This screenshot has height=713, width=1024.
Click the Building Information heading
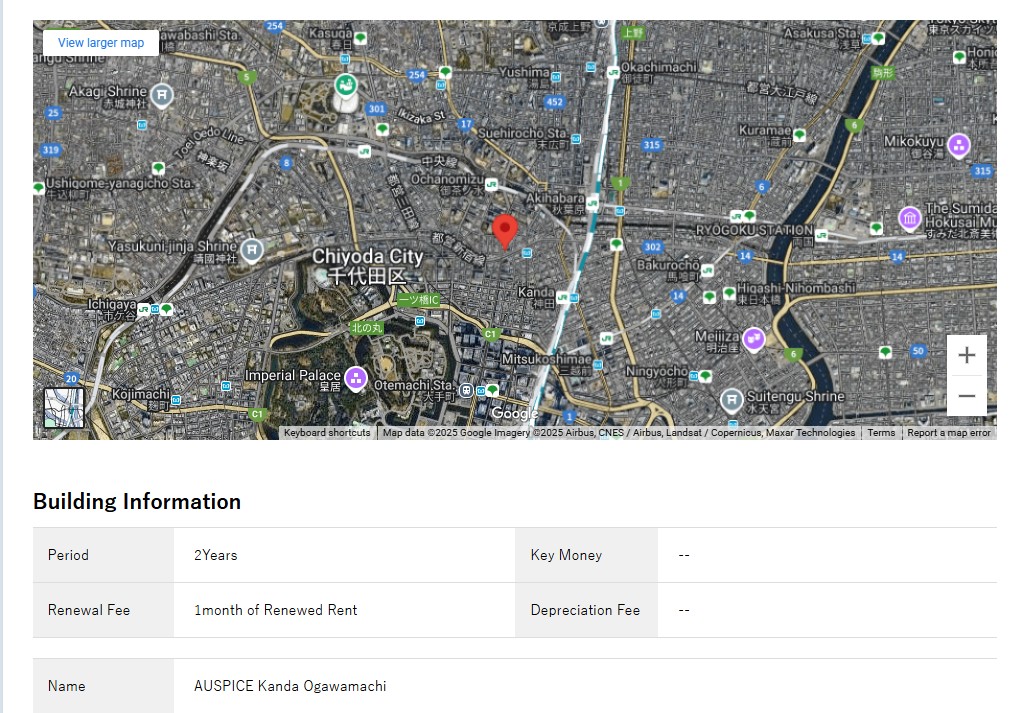pos(137,501)
